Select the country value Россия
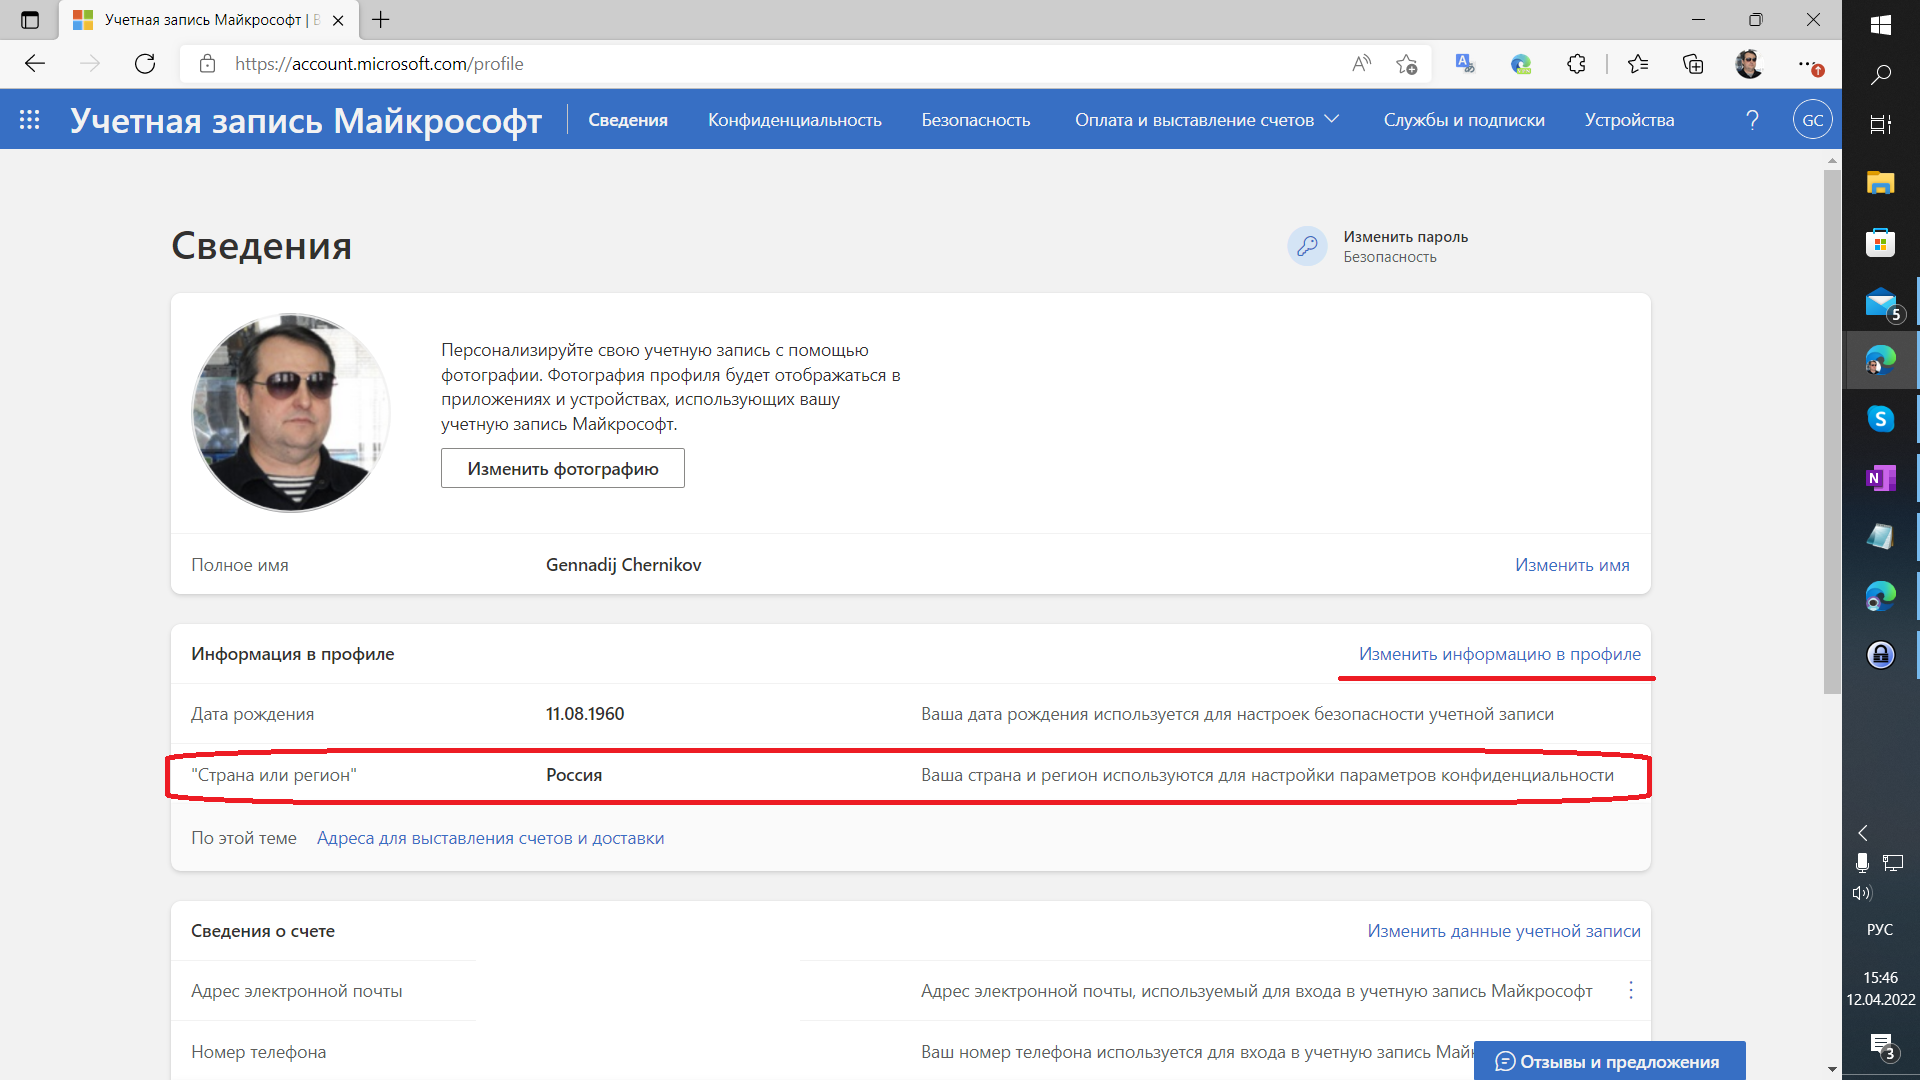This screenshot has height=1080, width=1920. click(574, 775)
